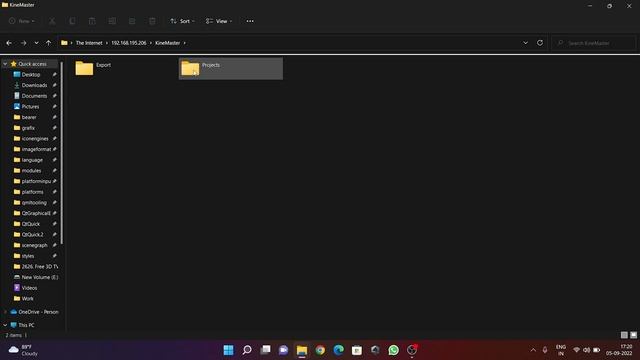Open the bearer folder in sidebar
Screen dimensions: 640x360
tap(29, 117)
